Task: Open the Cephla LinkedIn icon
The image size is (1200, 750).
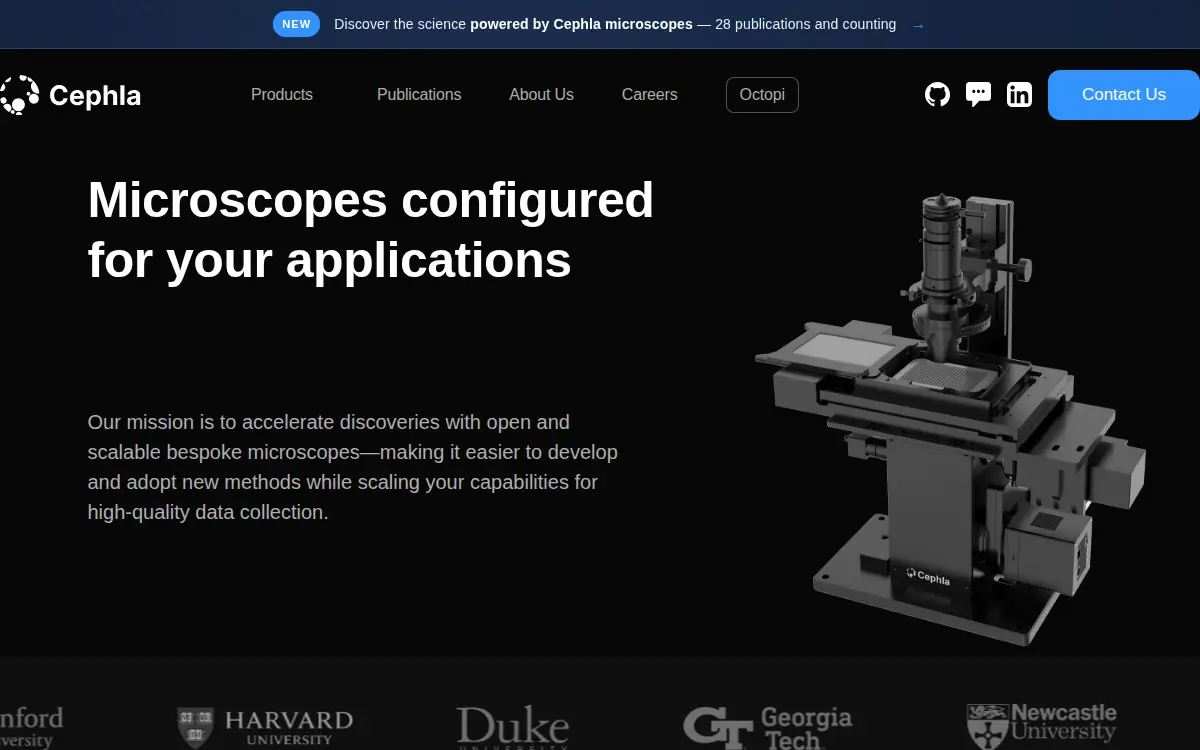Action: coord(1019,95)
